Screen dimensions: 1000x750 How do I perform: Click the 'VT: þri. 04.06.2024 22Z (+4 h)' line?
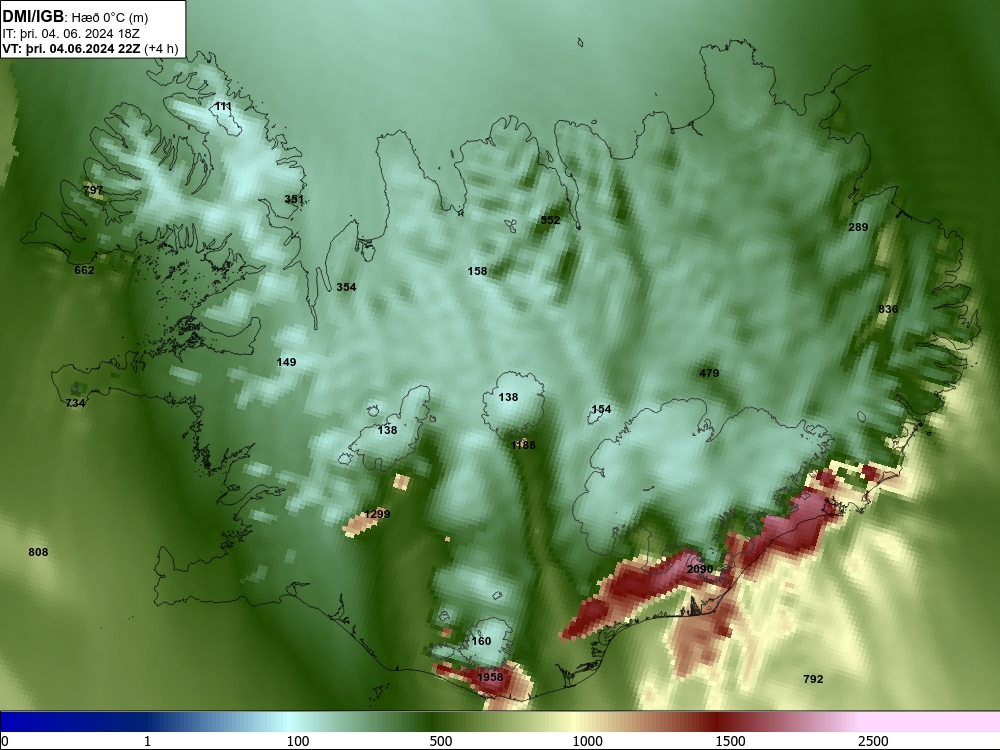click(x=90, y=48)
